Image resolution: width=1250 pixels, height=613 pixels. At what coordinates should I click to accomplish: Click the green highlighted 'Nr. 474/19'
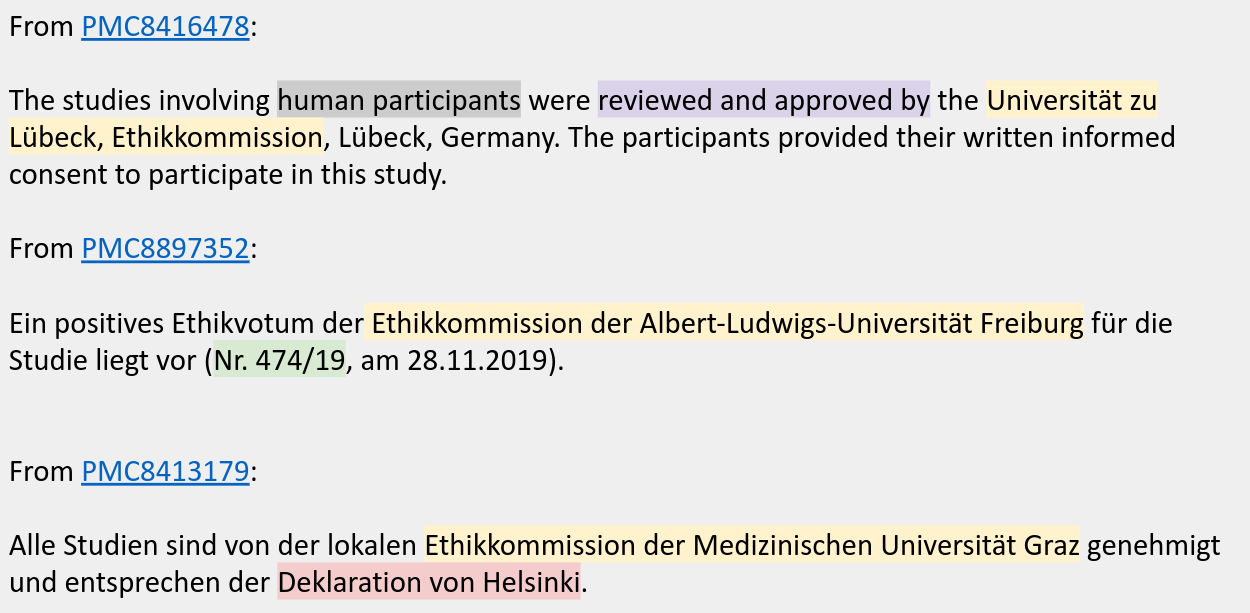pos(280,360)
